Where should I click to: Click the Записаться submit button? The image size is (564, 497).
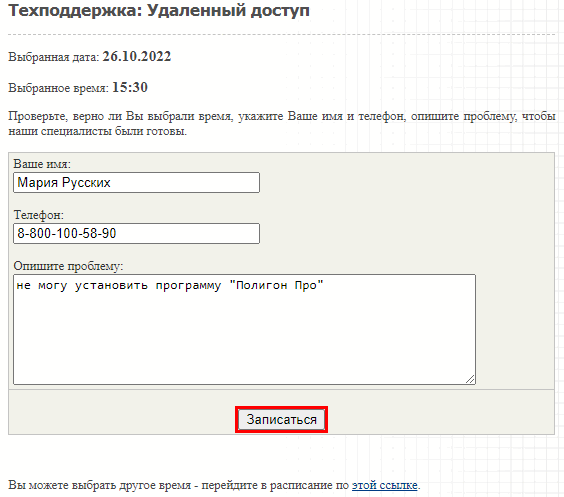click(x=281, y=419)
